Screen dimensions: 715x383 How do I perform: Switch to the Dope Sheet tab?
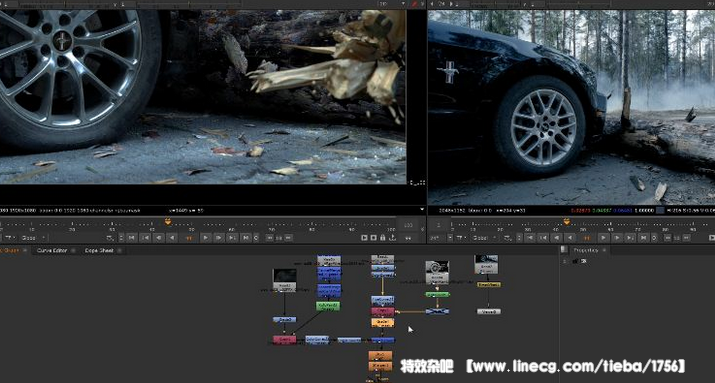pos(99,250)
